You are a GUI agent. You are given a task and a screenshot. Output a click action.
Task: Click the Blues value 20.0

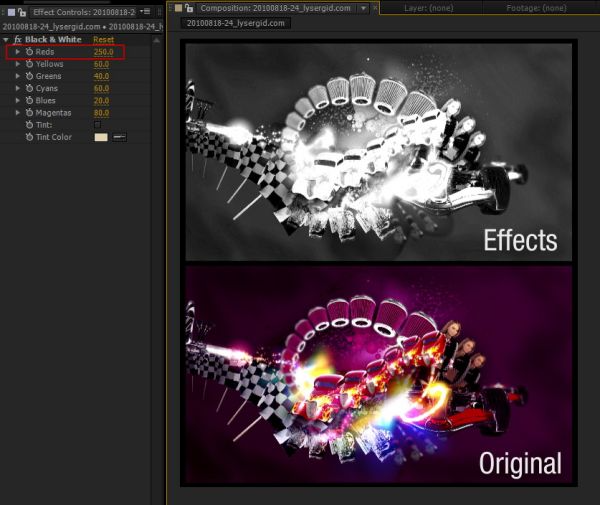(101, 101)
